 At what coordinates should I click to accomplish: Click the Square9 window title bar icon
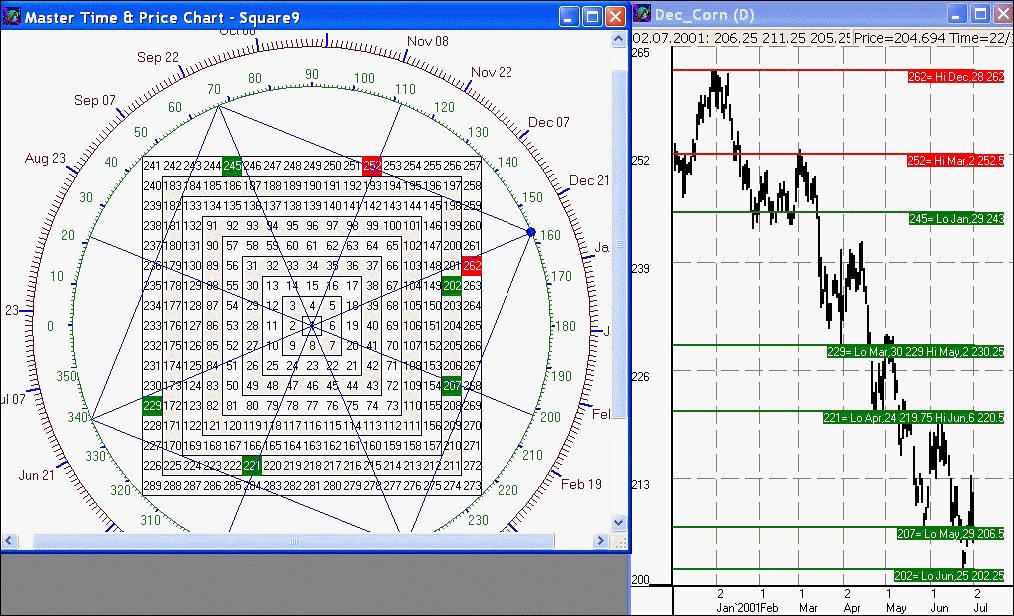(12, 16)
